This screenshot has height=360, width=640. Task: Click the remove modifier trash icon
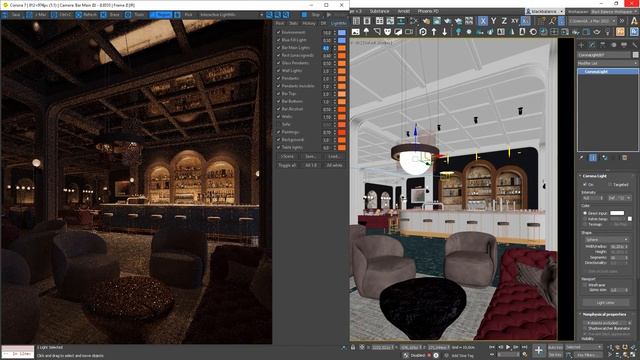(x=624, y=158)
